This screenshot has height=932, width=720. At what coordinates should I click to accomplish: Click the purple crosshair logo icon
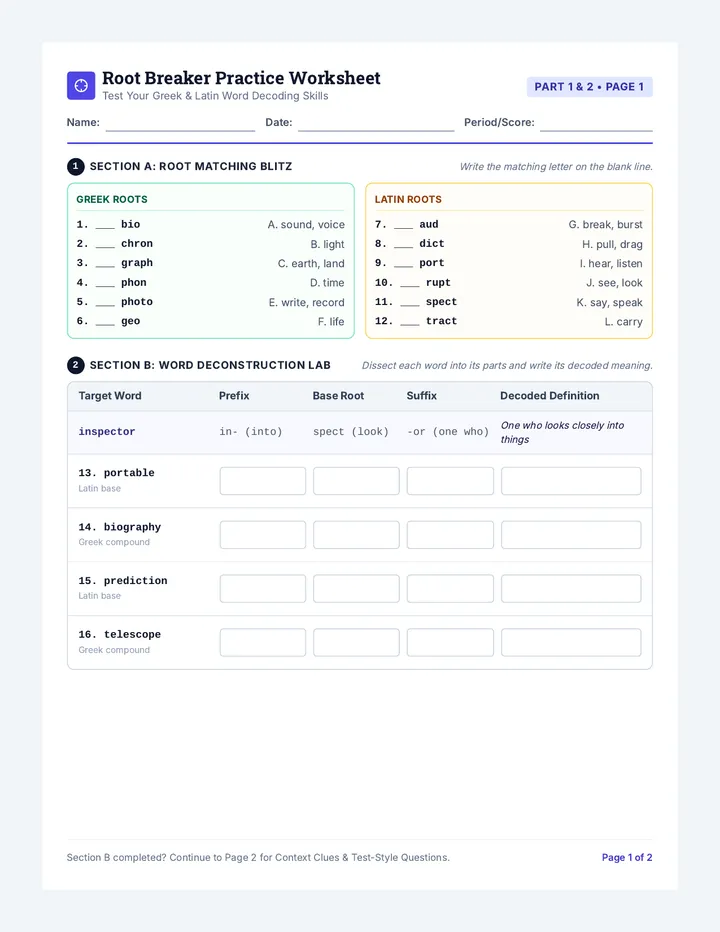(x=81, y=86)
